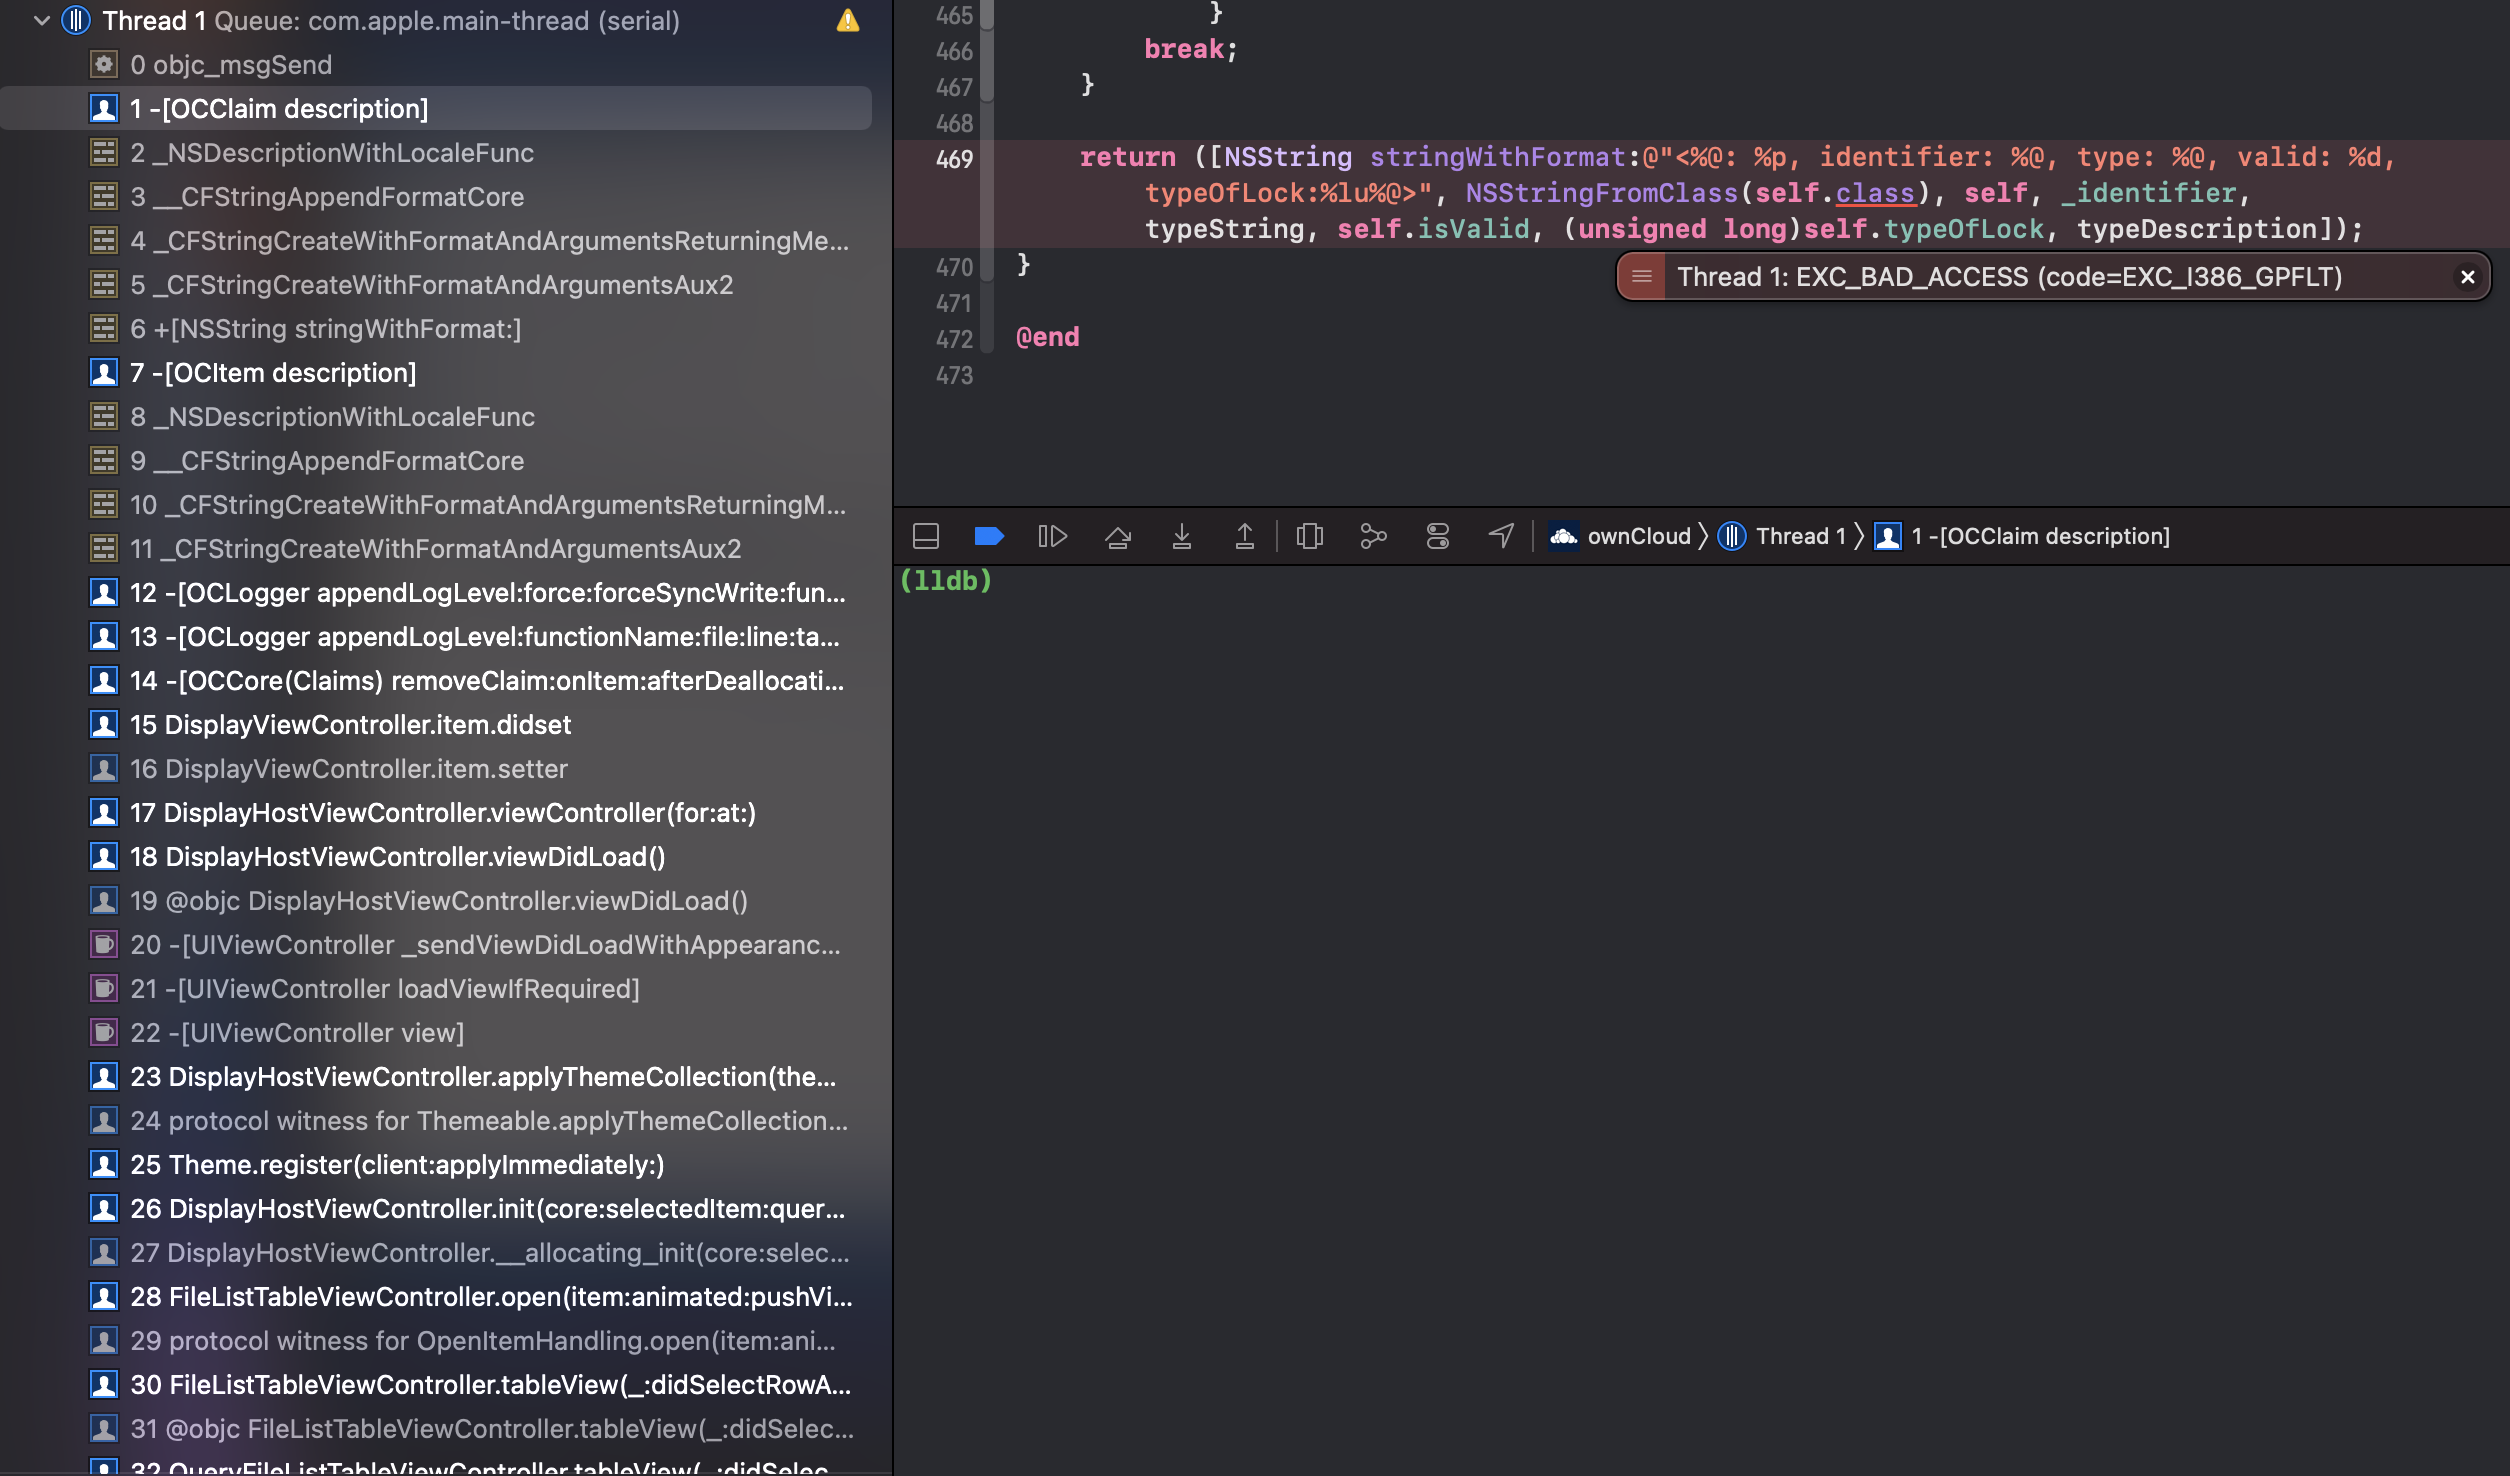The image size is (2510, 1476).
Task: Select frame 28 FileListTableViewController.open
Action: pos(436,1297)
